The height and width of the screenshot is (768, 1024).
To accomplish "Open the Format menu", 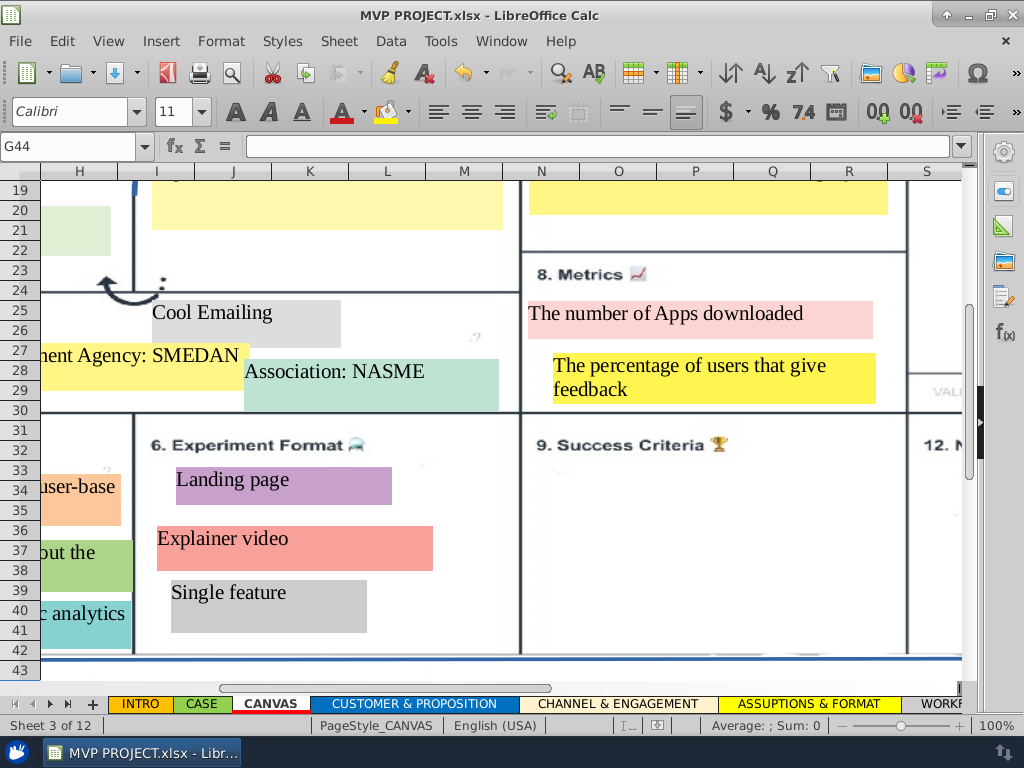I will coord(221,41).
